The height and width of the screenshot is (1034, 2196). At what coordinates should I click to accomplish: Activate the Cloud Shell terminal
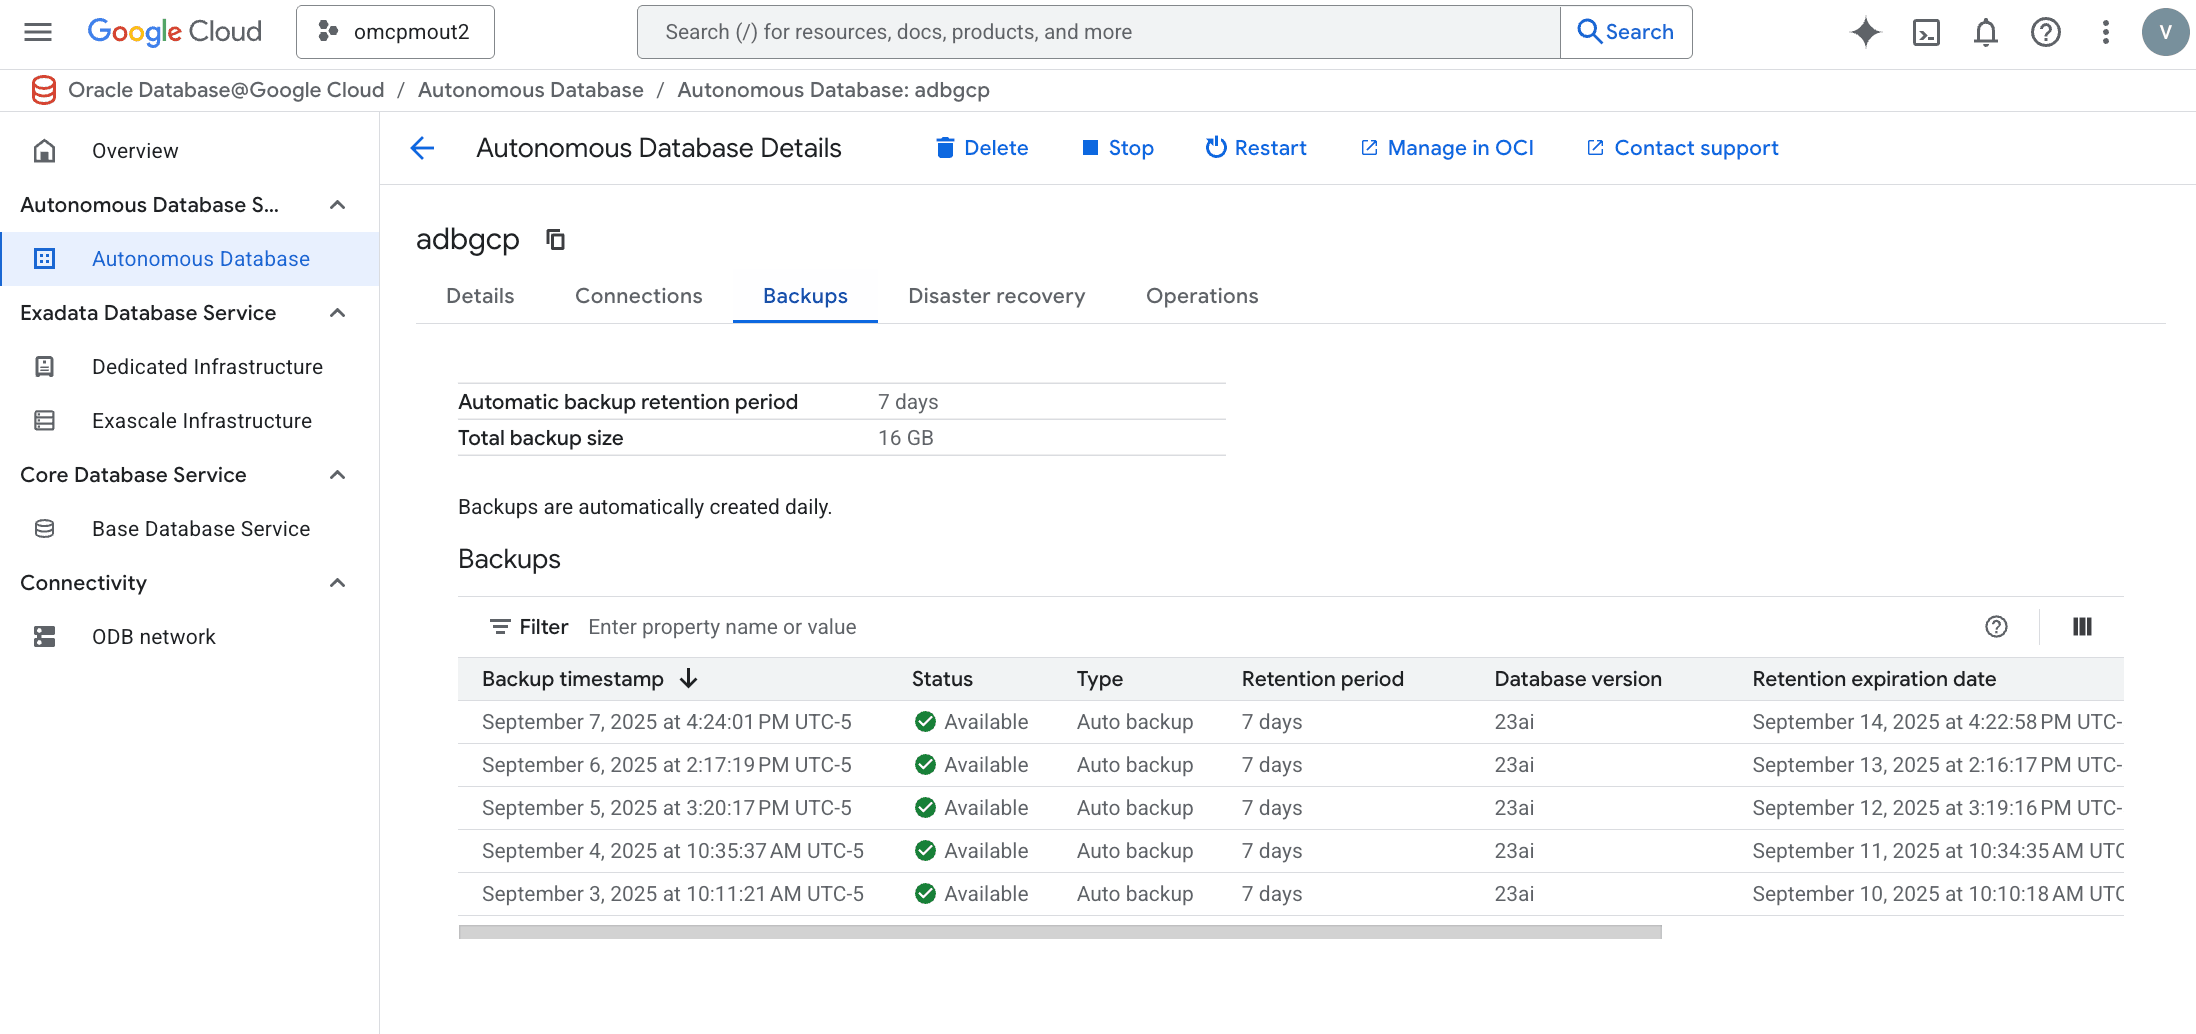[x=1926, y=31]
